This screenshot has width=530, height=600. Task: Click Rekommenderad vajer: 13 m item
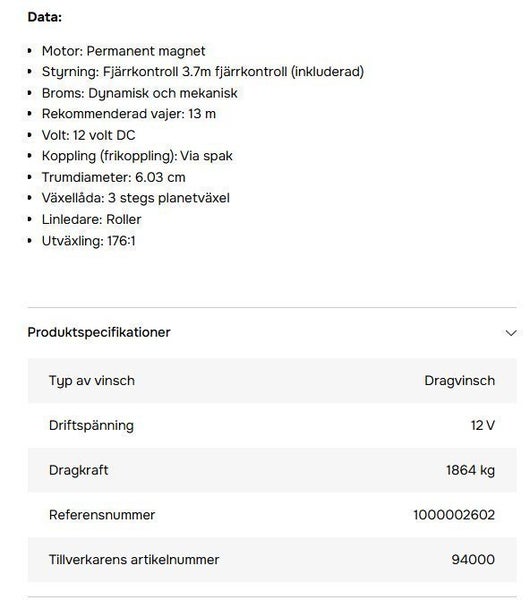point(129,114)
